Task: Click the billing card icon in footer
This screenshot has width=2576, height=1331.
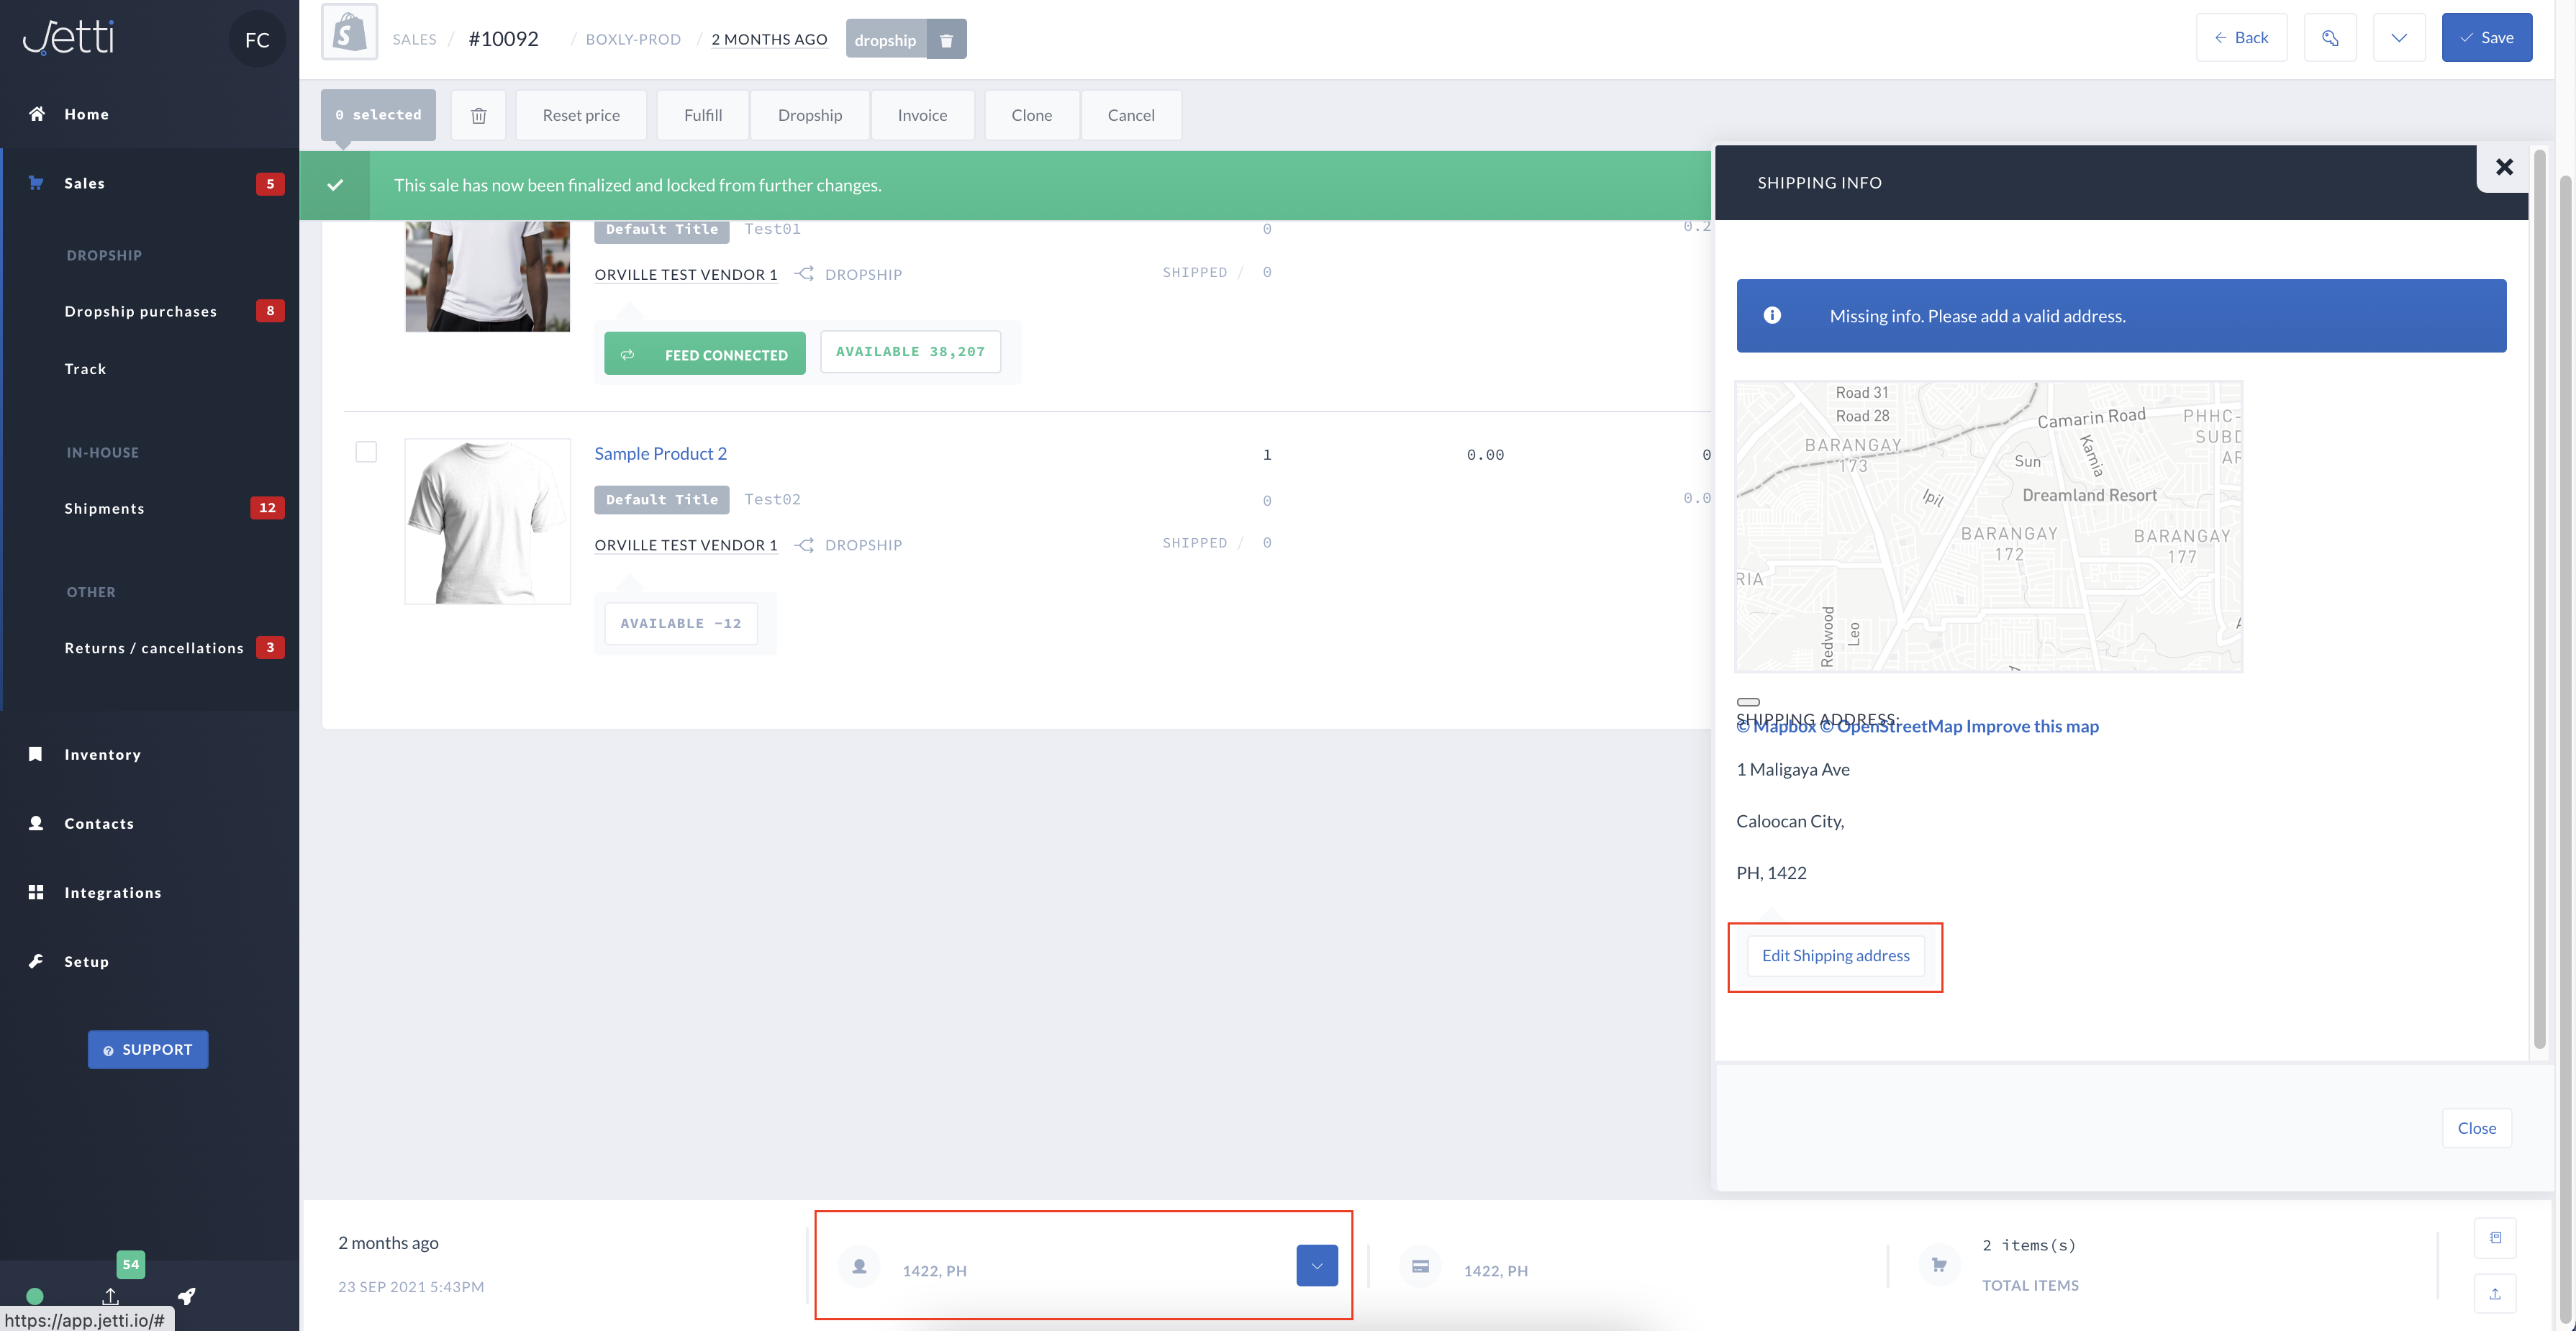Action: coord(1420,1266)
